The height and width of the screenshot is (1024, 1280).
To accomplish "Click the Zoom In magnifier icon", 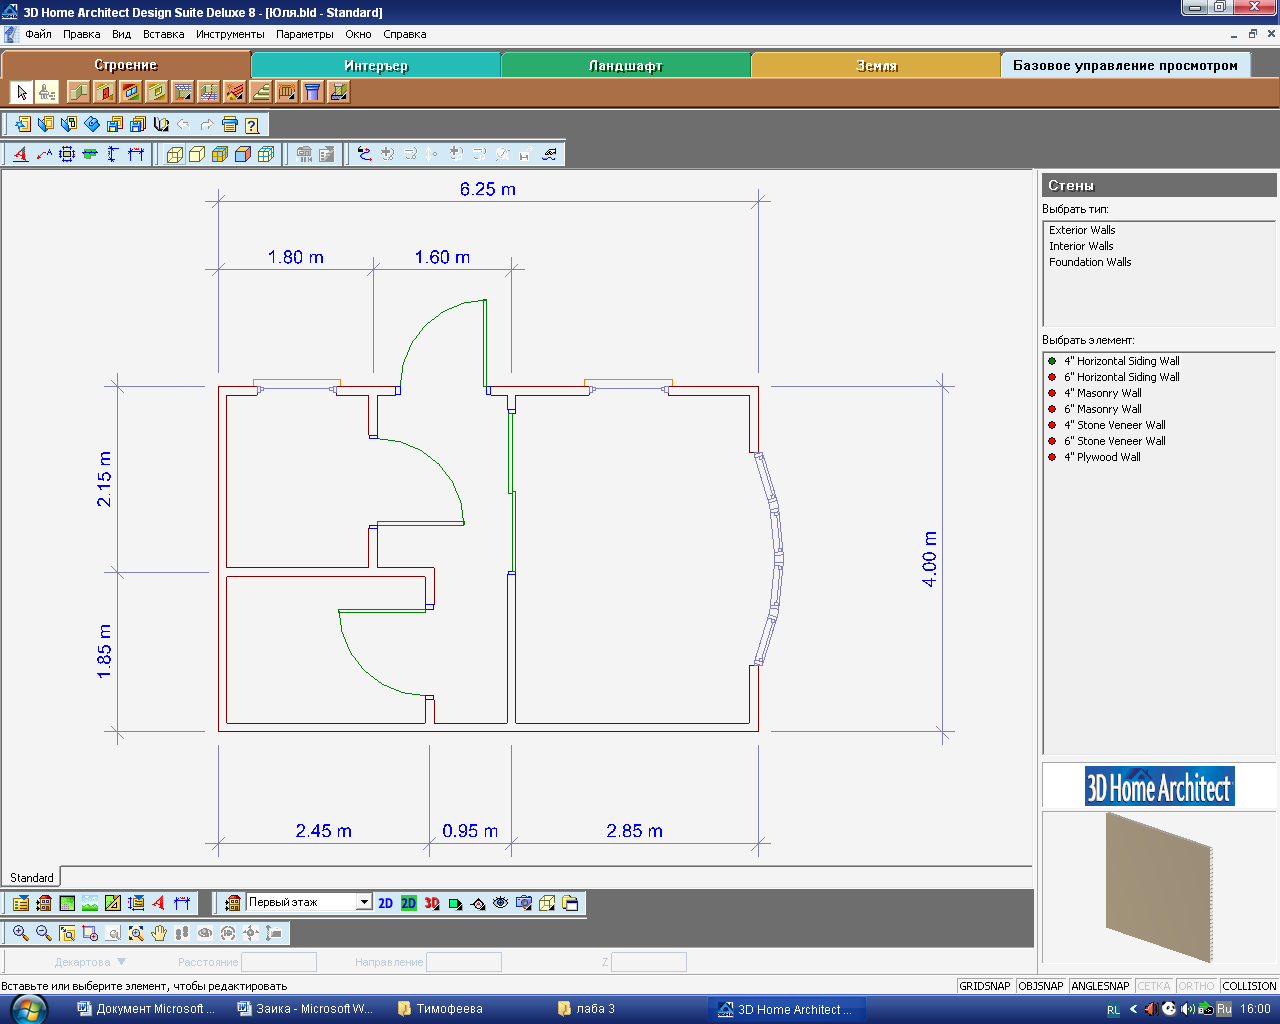I will pyautogui.click(x=20, y=933).
